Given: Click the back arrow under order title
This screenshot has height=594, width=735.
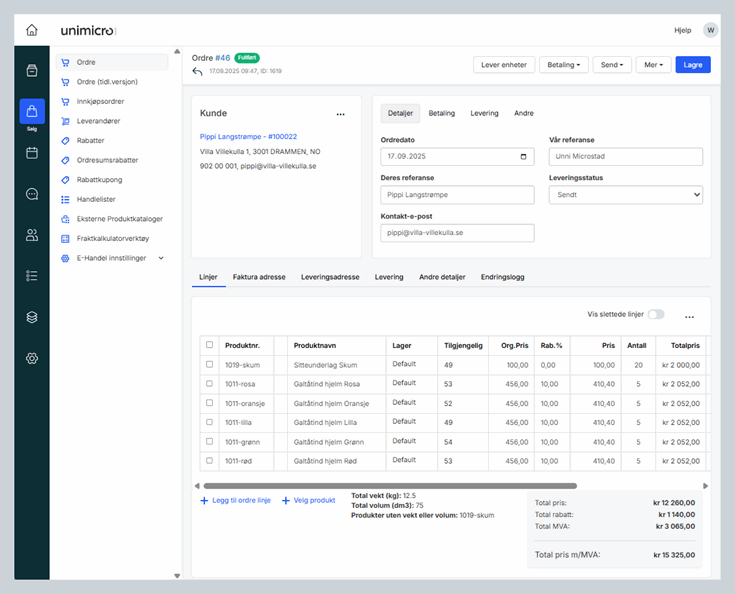Looking at the screenshot, I should 197,72.
